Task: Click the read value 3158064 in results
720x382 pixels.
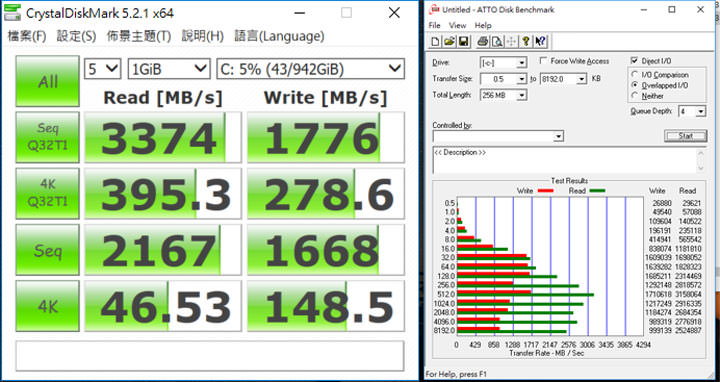Action: pos(688,294)
